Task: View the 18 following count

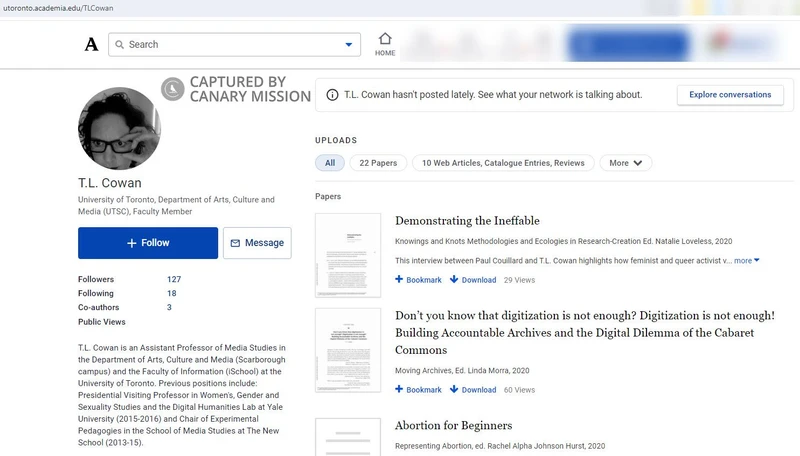Action: click(171, 293)
